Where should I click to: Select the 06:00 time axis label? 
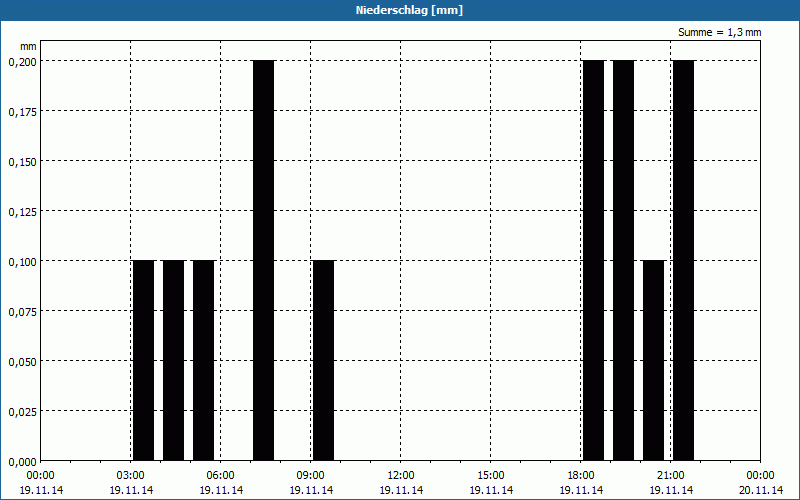[220, 475]
